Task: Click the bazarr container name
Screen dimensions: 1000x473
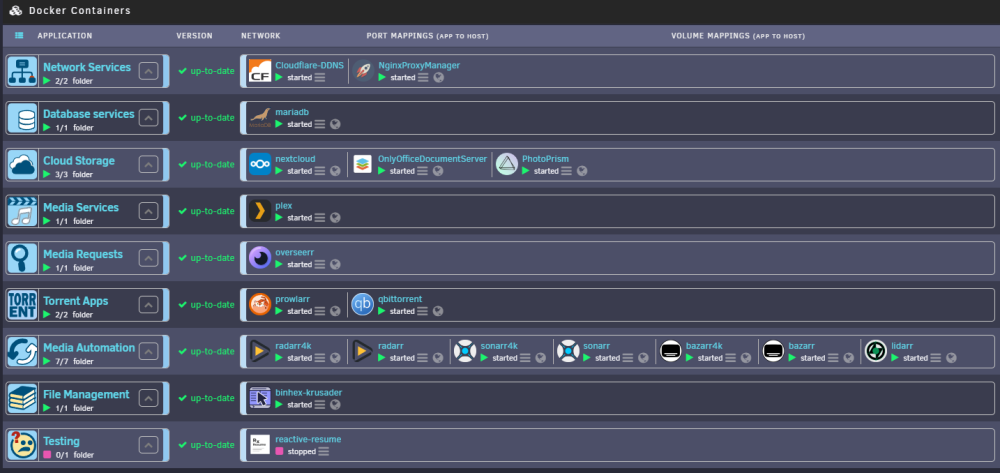Action: [802, 346]
